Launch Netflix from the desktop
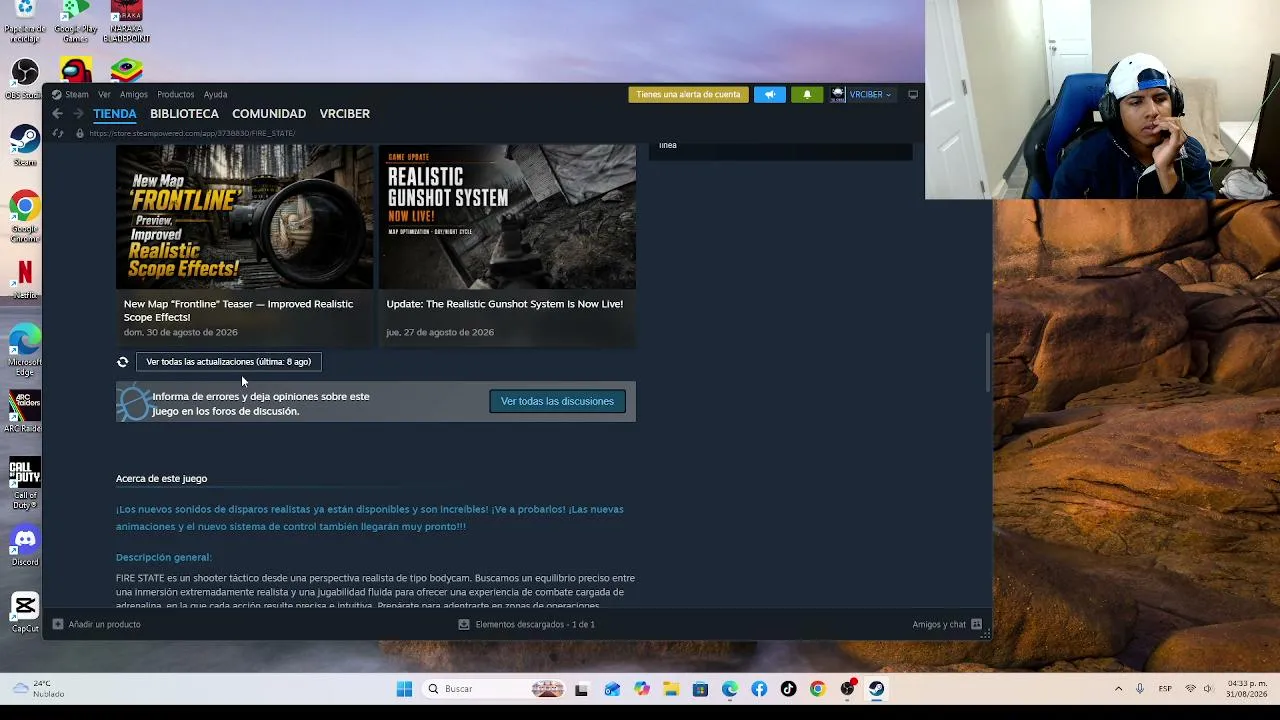The width and height of the screenshot is (1280, 720). point(25,279)
